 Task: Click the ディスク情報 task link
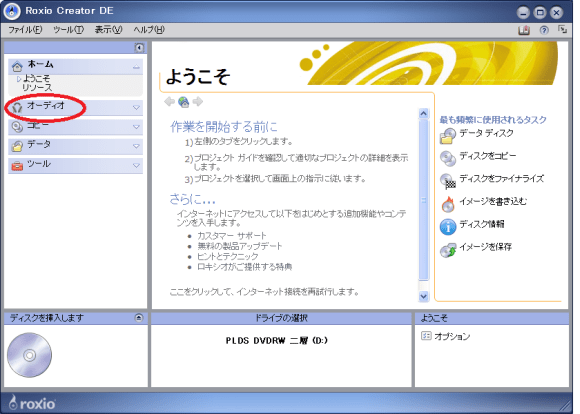(482, 224)
